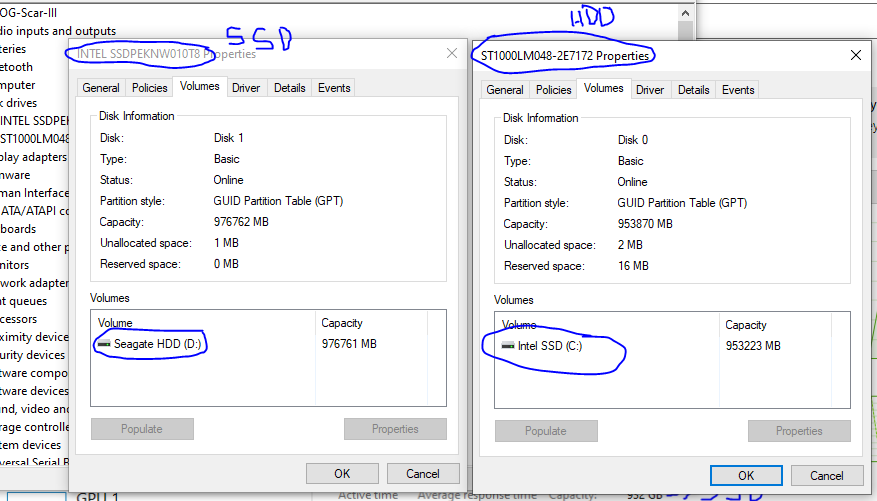This screenshot has width=877, height=501.
Task: Open Details tab in ST1000LM048 Properties window
Action: tap(694, 89)
